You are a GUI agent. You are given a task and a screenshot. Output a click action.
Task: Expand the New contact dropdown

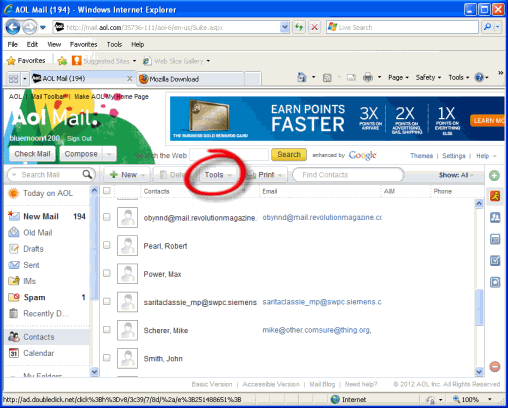pos(143,175)
